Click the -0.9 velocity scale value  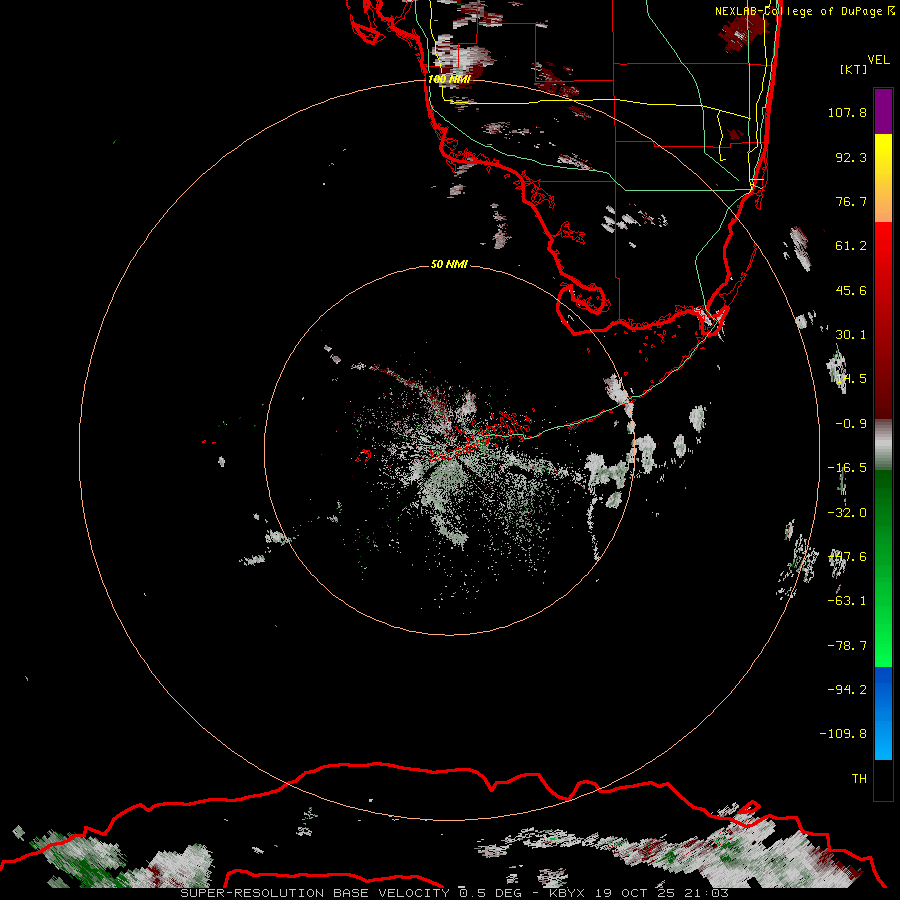click(x=851, y=424)
